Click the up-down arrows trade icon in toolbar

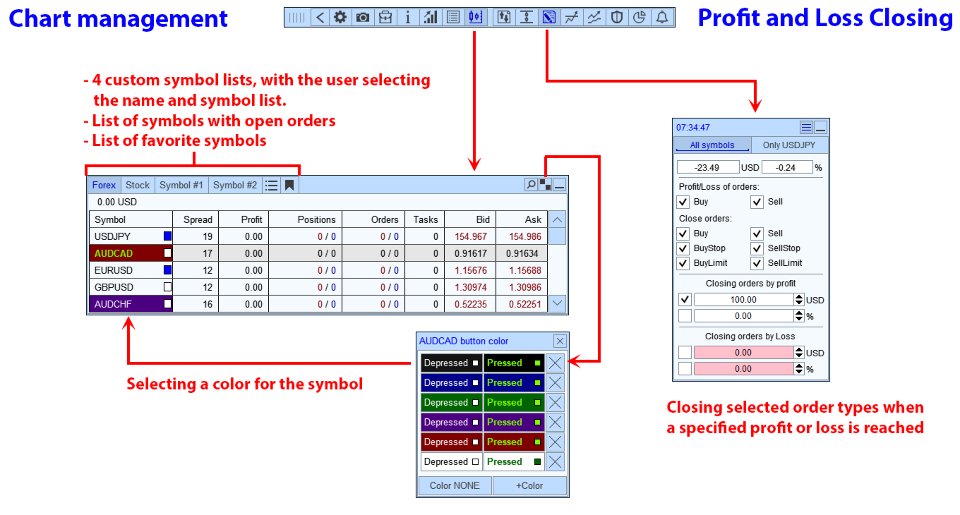pyautogui.click(x=503, y=17)
